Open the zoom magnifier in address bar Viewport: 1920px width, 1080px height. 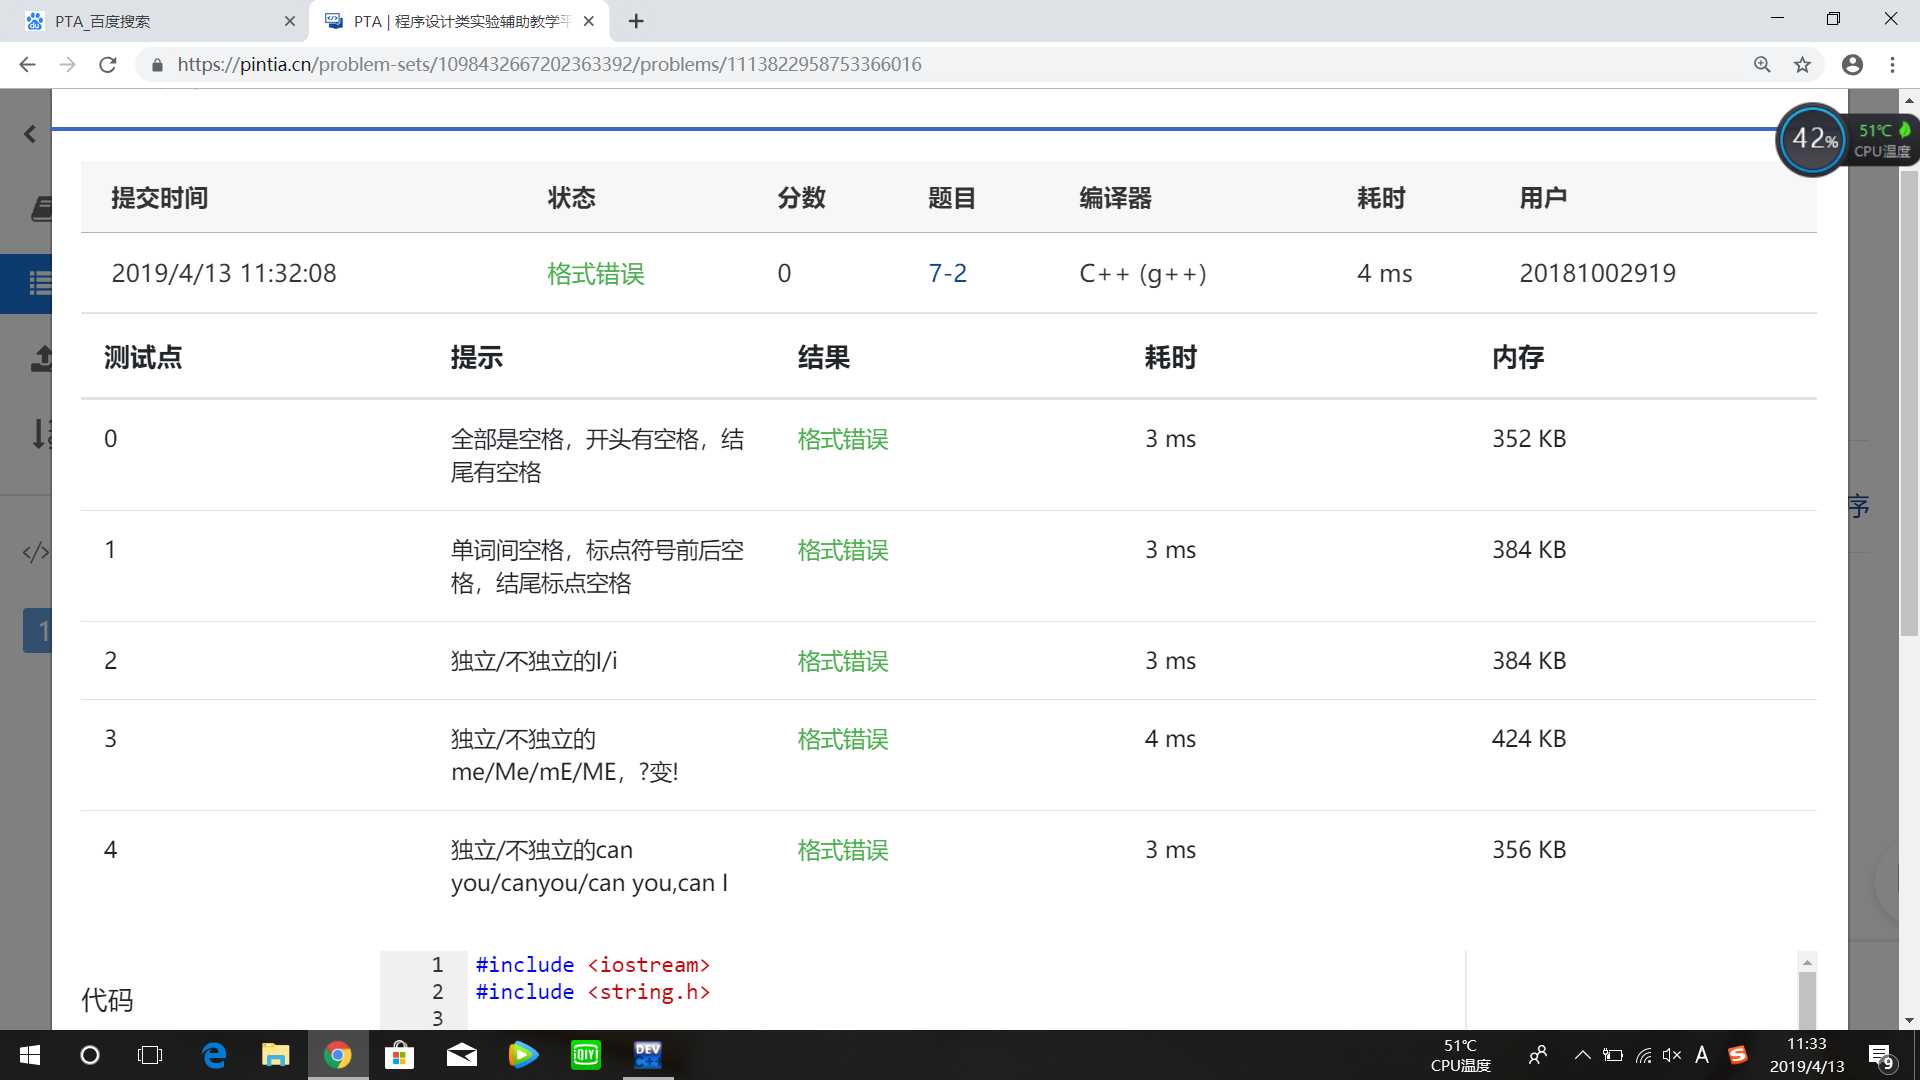[1762, 65]
